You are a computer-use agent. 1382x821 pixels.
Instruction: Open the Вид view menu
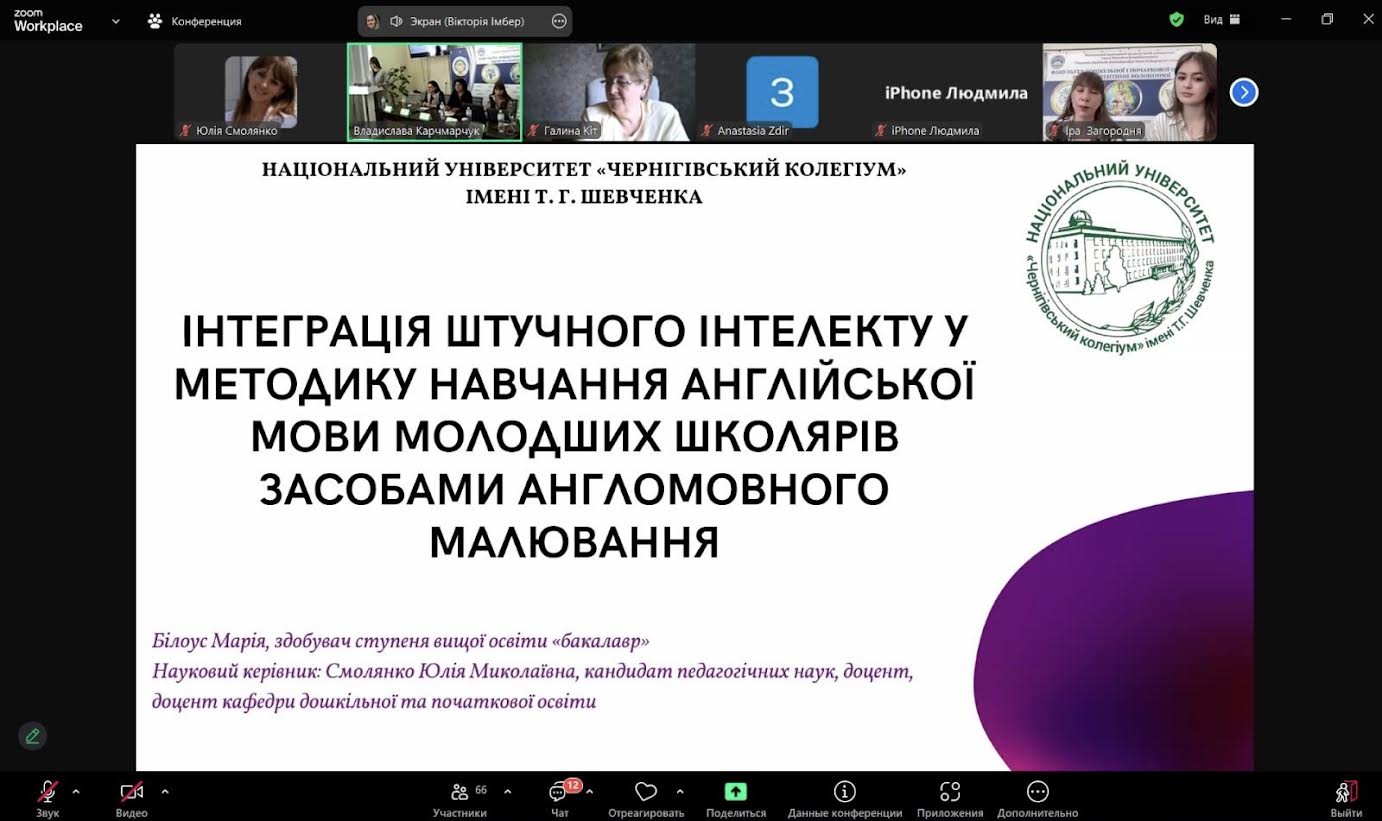pos(1221,19)
